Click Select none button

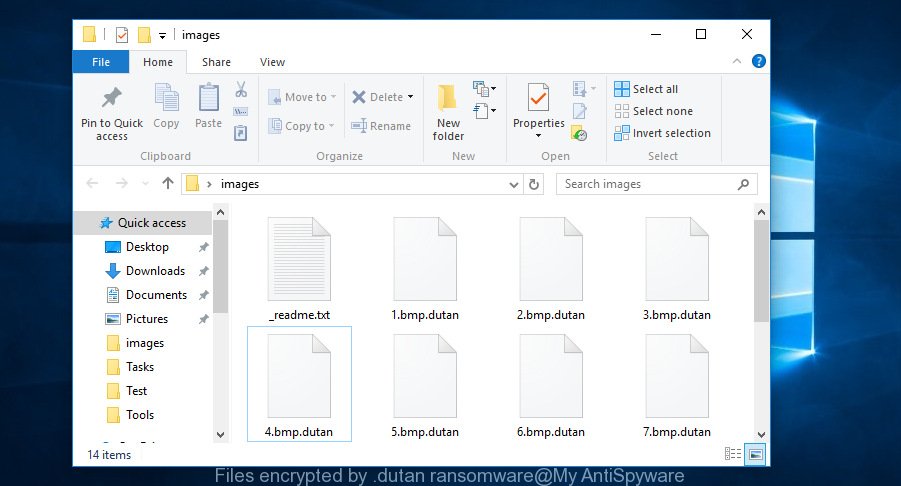[x=653, y=111]
